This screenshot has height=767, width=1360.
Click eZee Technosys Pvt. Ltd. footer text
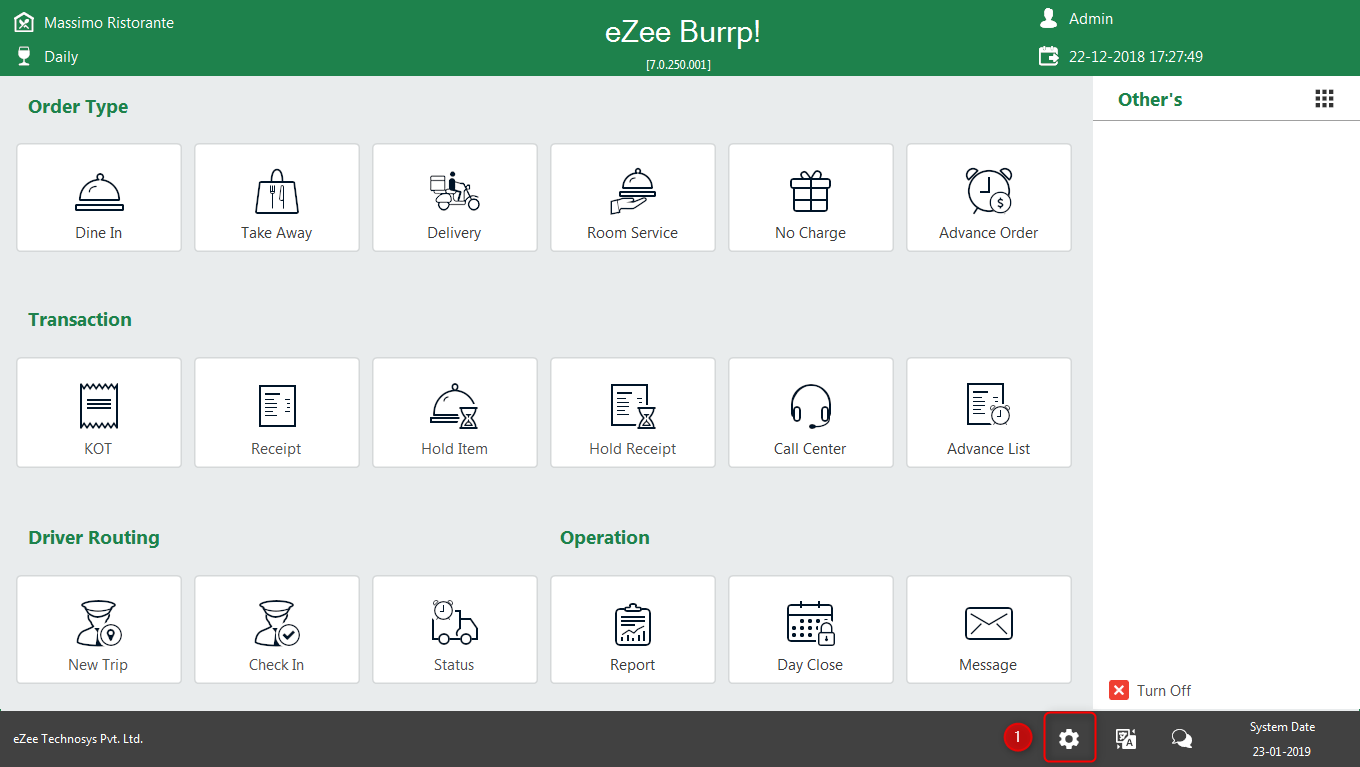(x=78, y=739)
